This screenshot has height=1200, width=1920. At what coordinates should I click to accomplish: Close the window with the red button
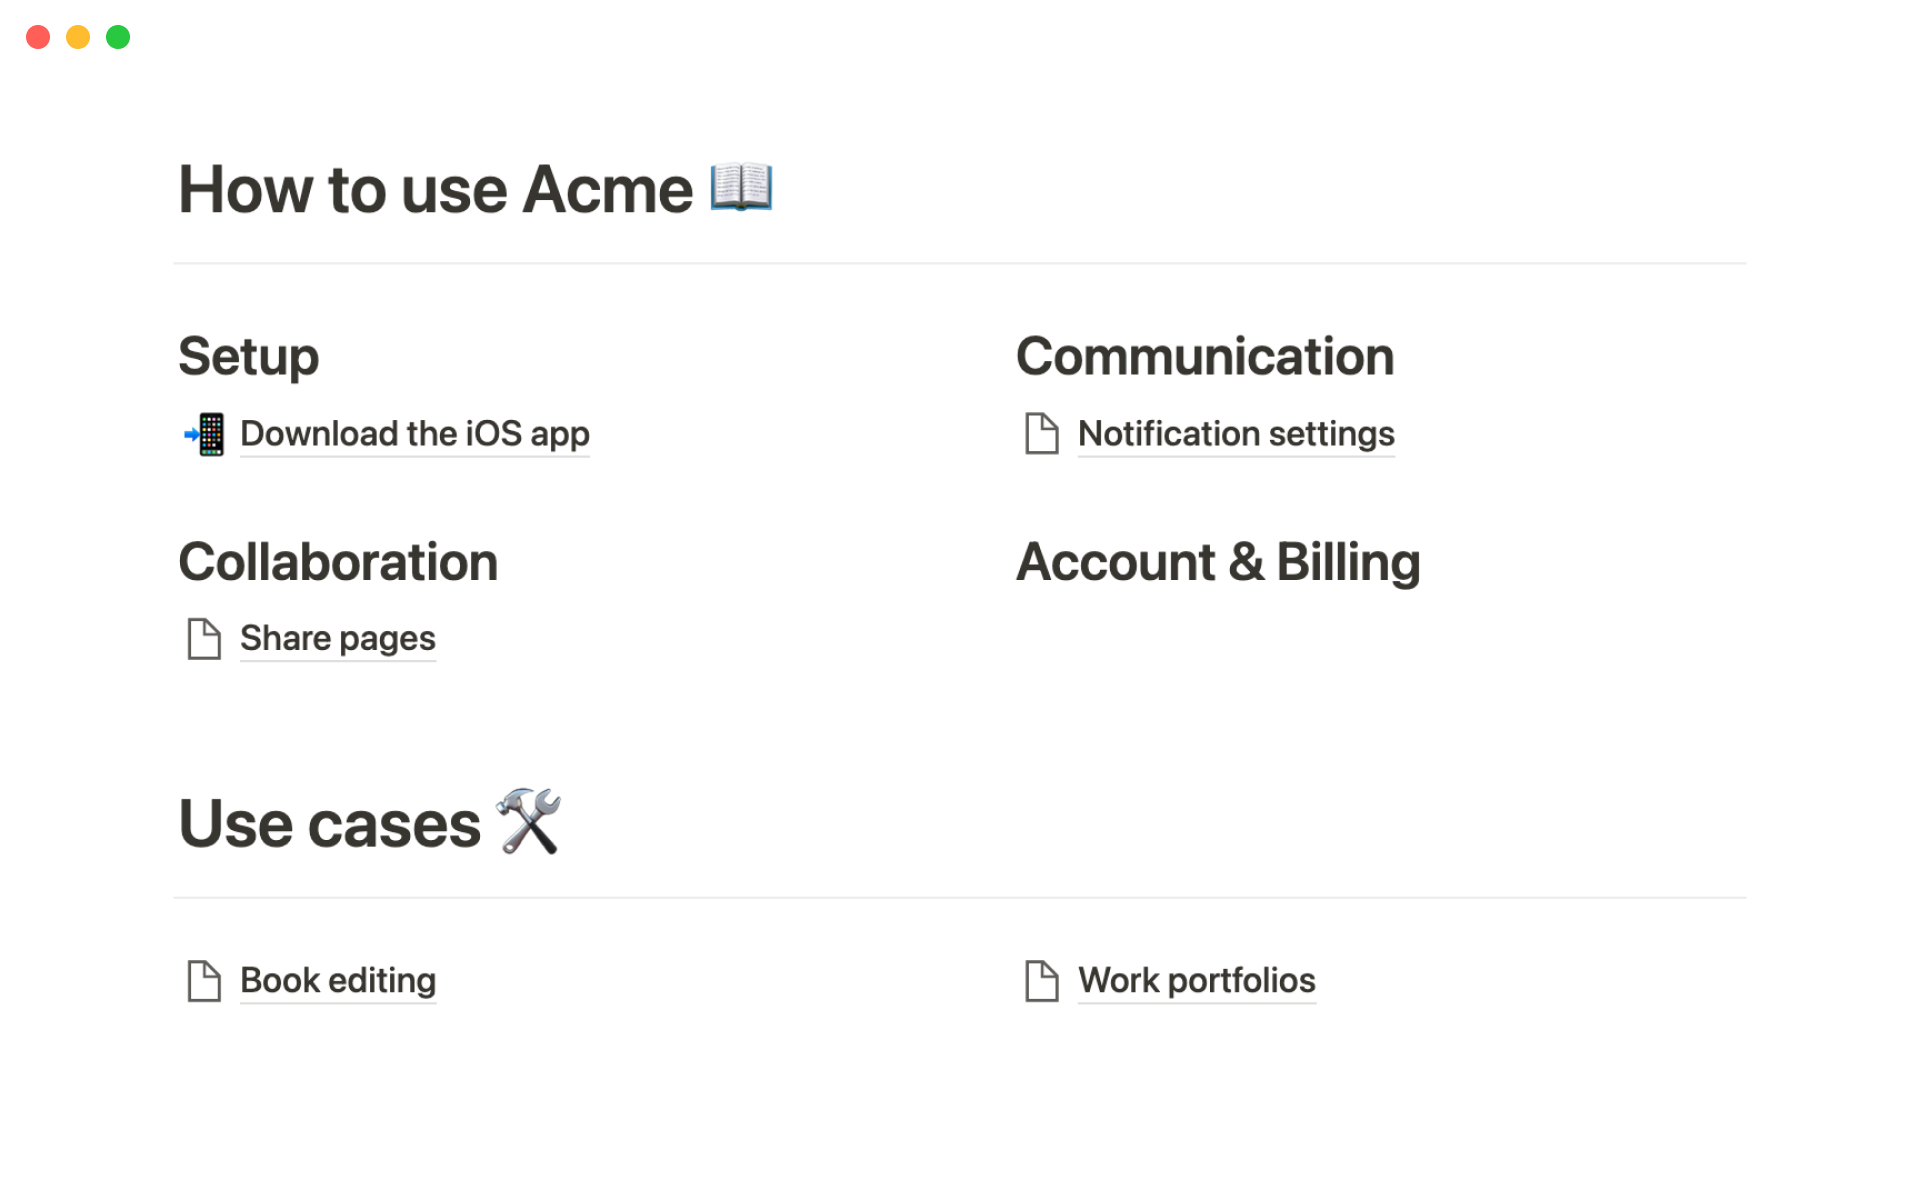click(38, 37)
